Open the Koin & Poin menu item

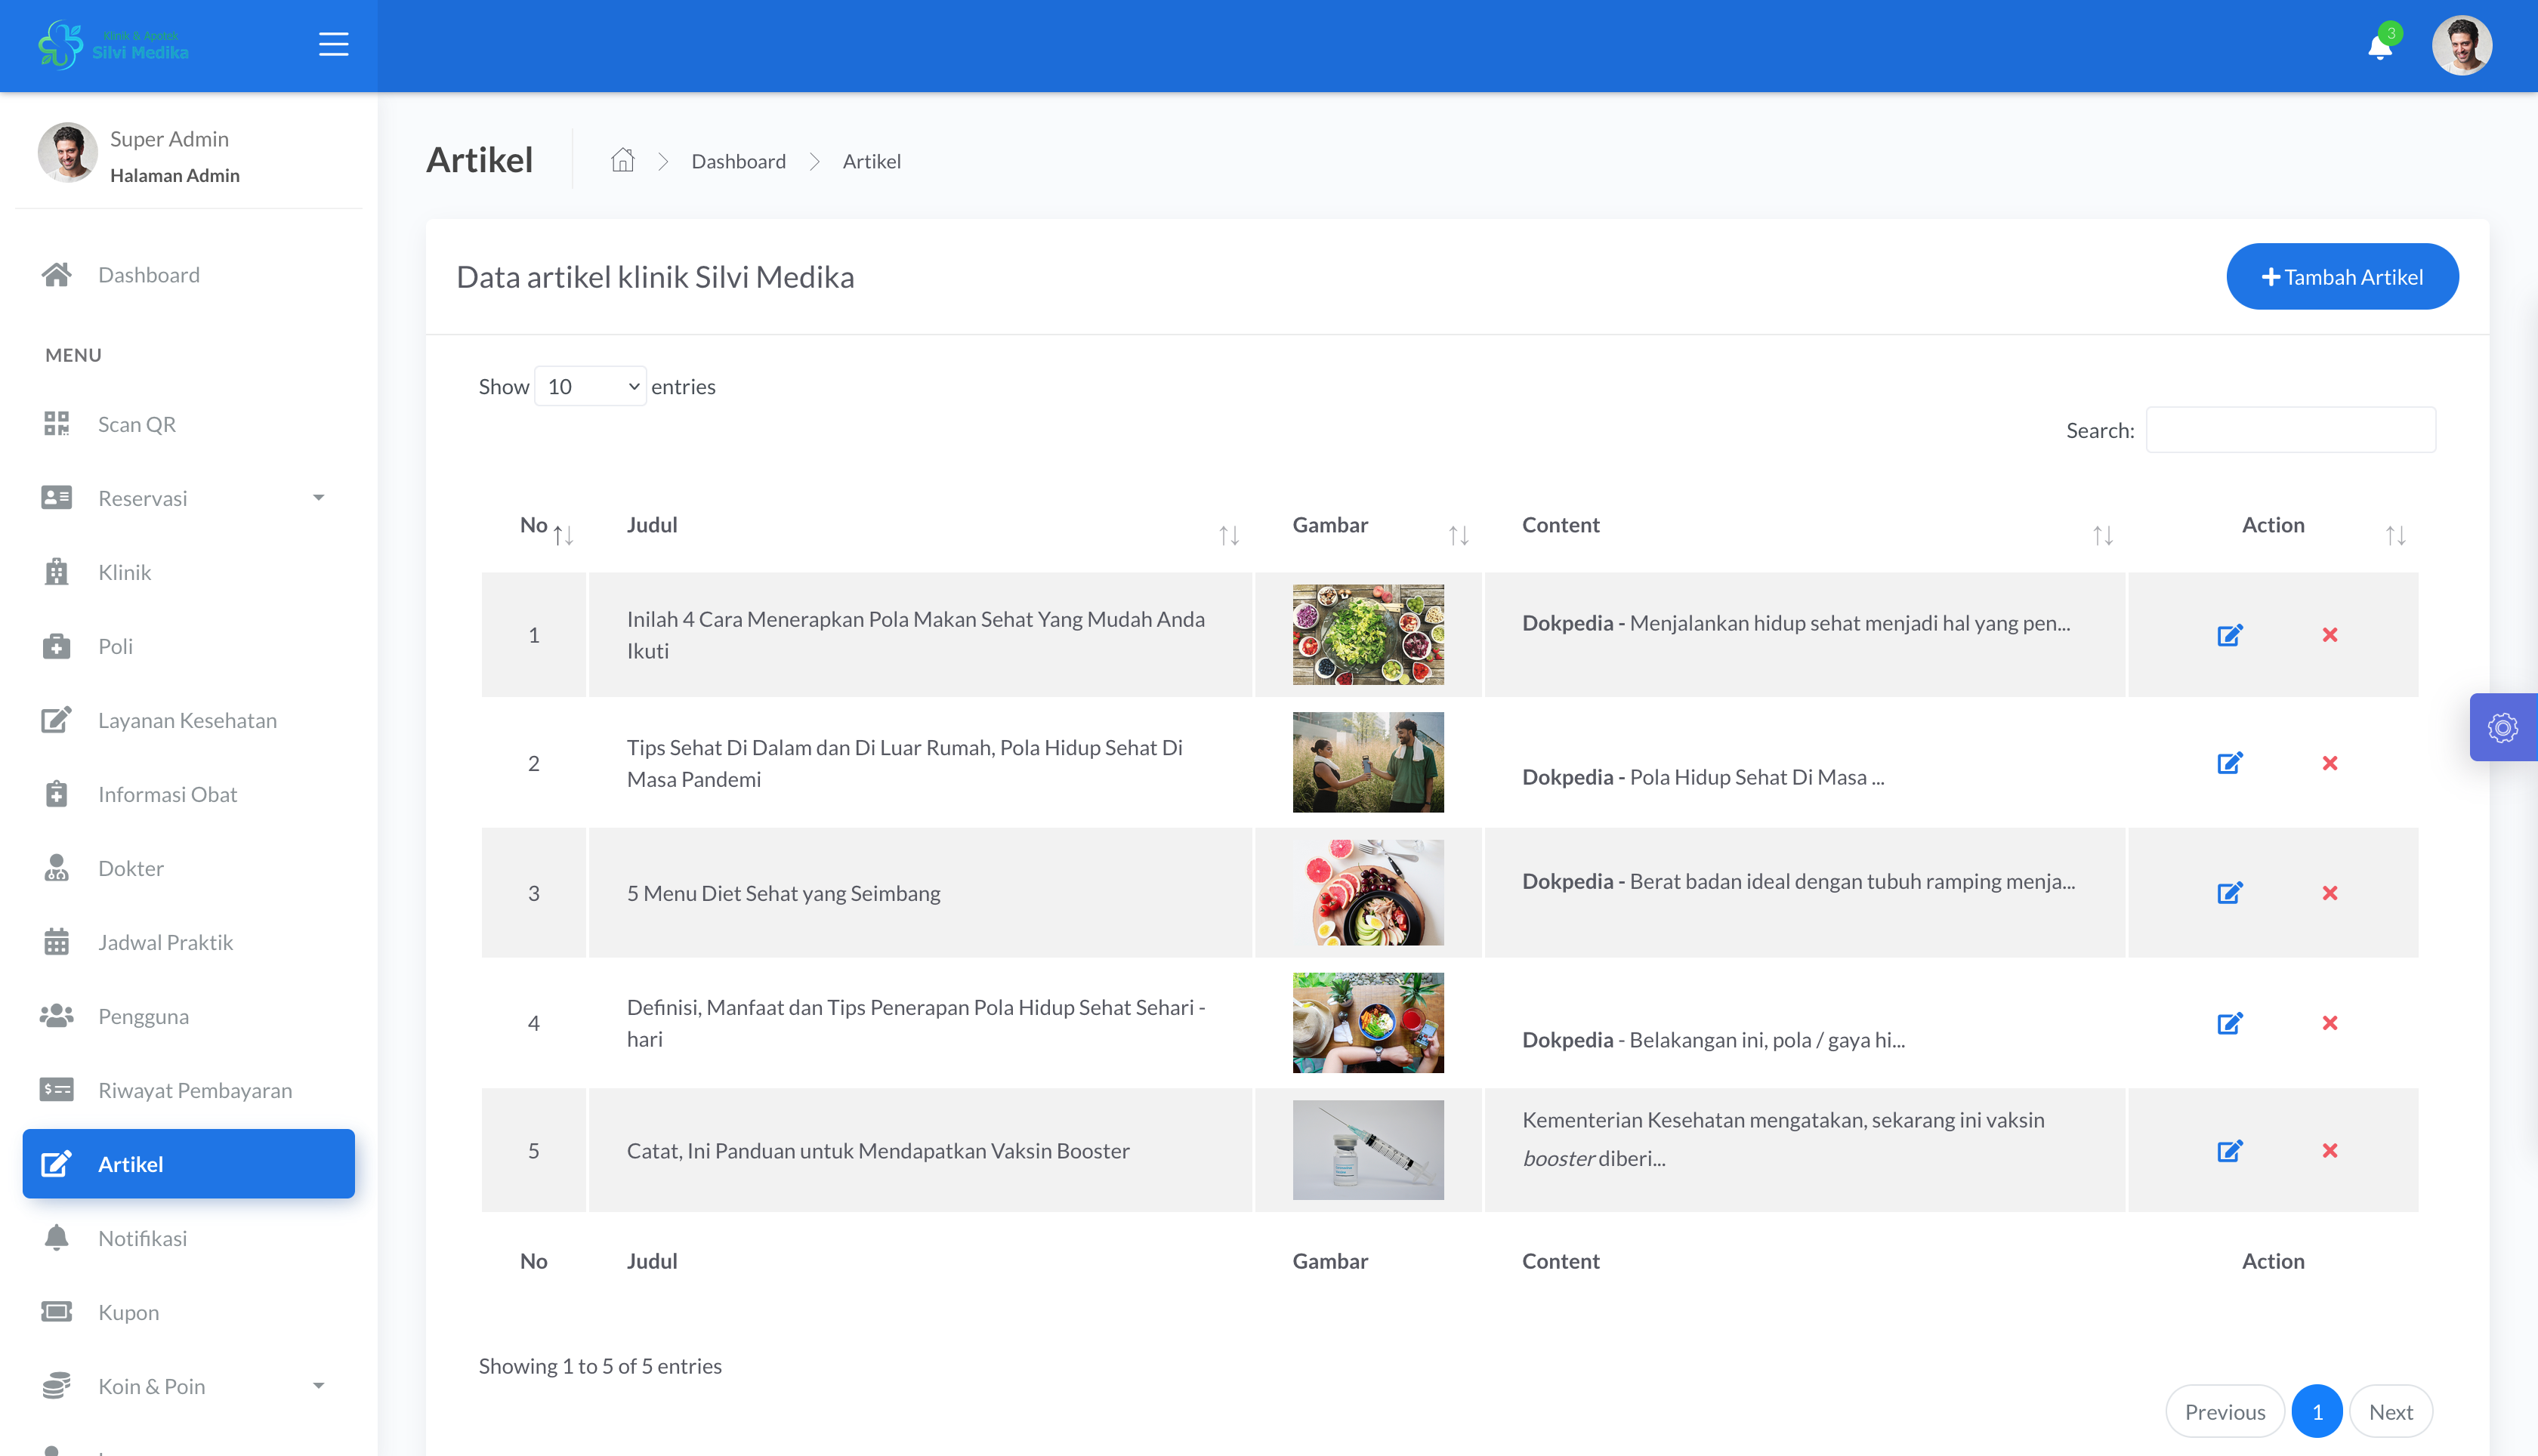click(x=188, y=1386)
